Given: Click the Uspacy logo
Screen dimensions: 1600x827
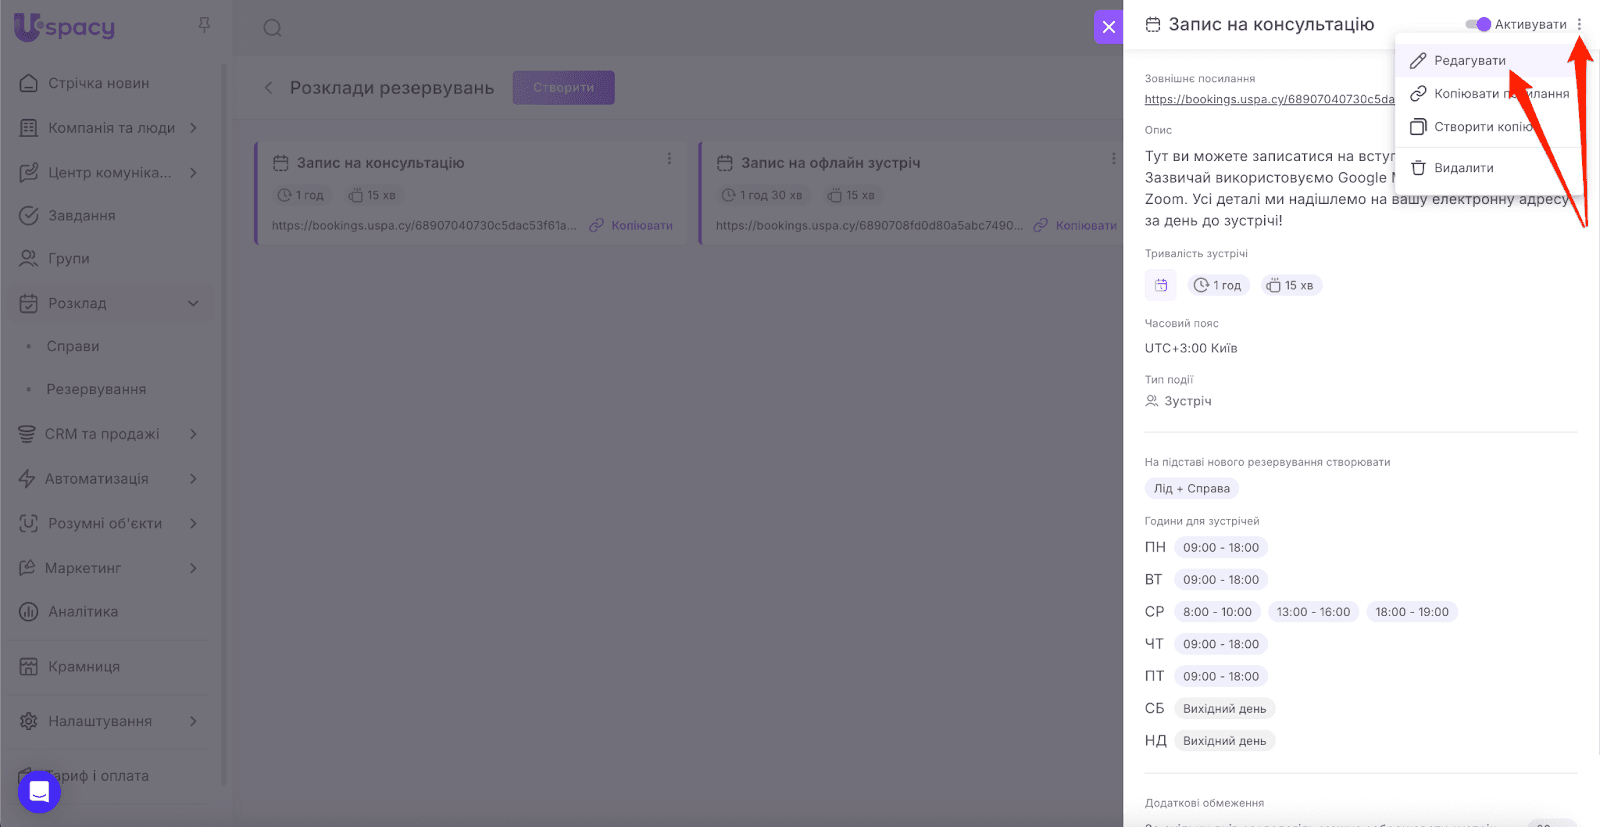Looking at the screenshot, I should pos(65,27).
